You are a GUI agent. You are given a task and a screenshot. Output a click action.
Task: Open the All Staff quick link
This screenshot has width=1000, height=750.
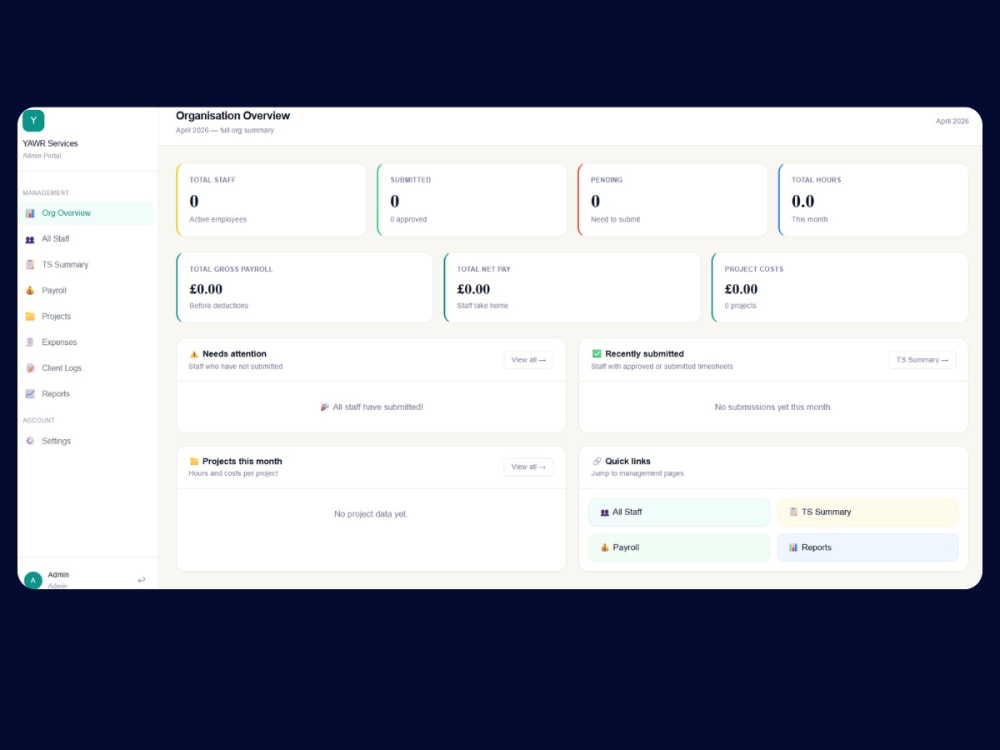pyautogui.click(x=679, y=512)
